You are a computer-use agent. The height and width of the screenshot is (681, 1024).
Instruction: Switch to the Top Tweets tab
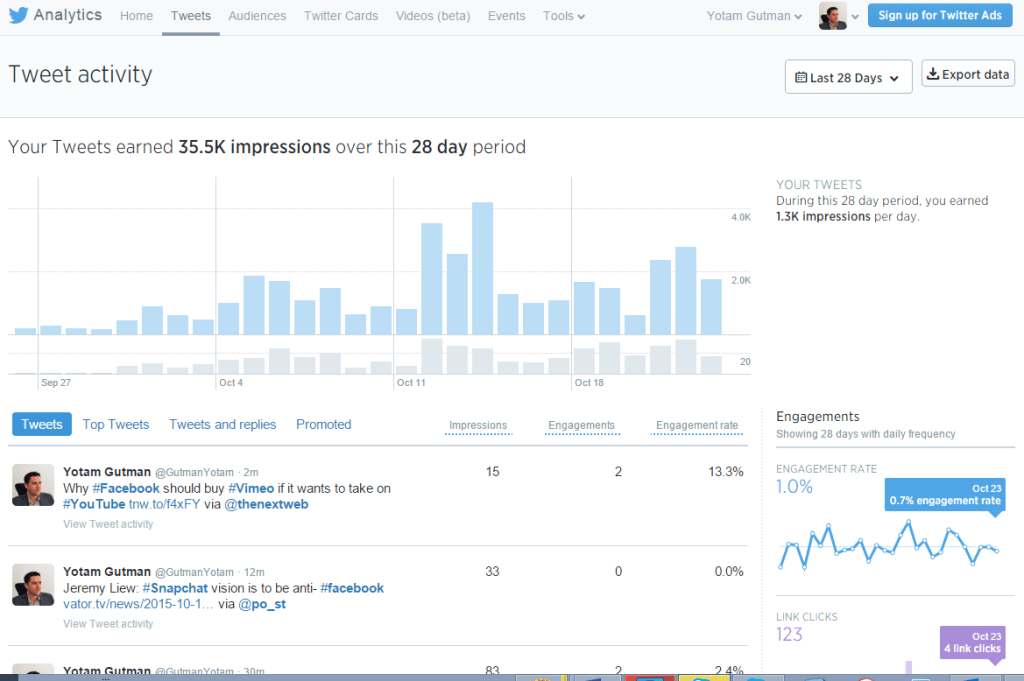(115, 424)
